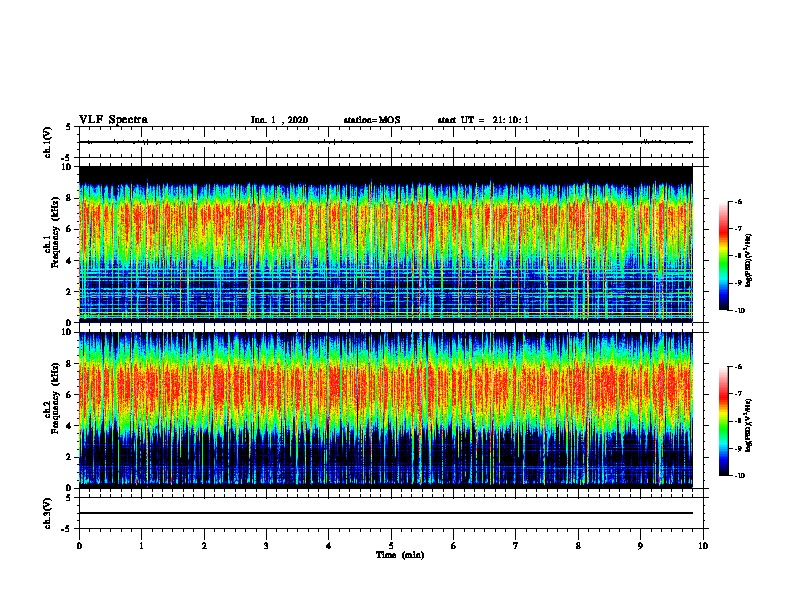The height and width of the screenshot is (612, 792).
Task: Click the ch.1 frequency tick label "4"
Action: coord(70,261)
